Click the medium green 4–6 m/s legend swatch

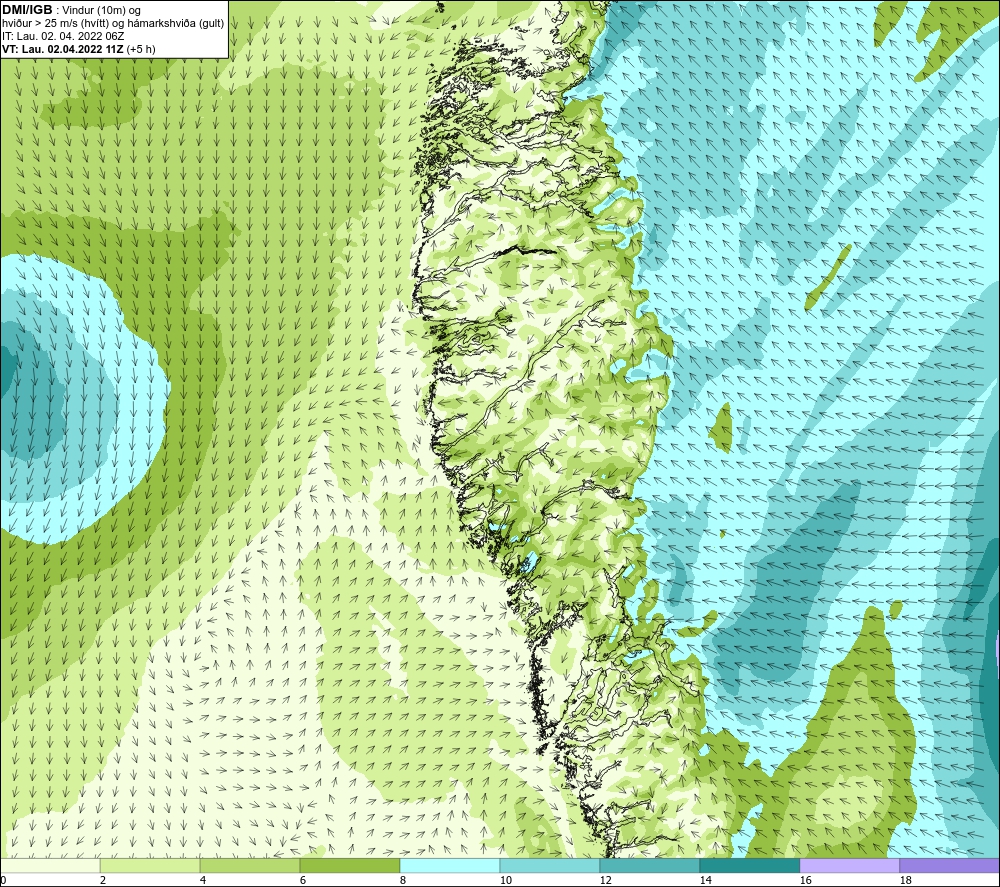click(x=250, y=866)
